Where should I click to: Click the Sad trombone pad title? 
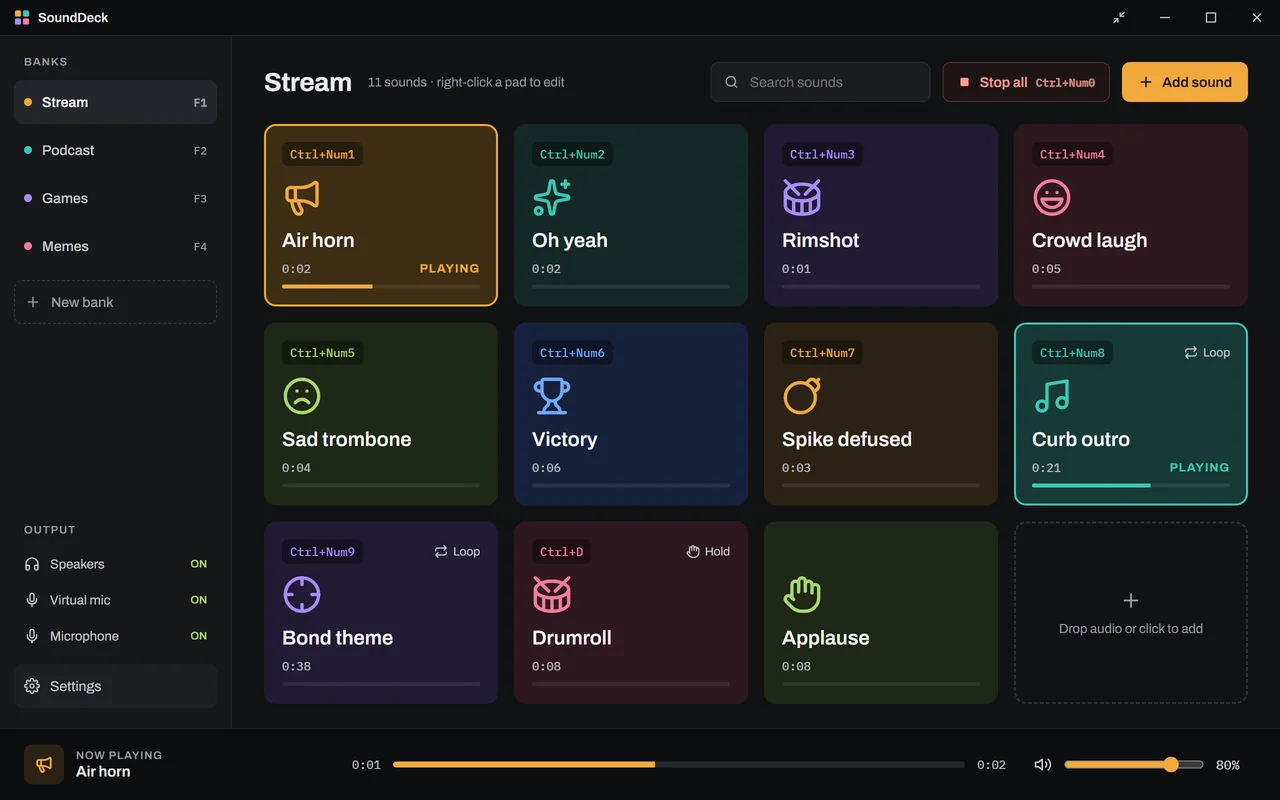click(x=346, y=439)
